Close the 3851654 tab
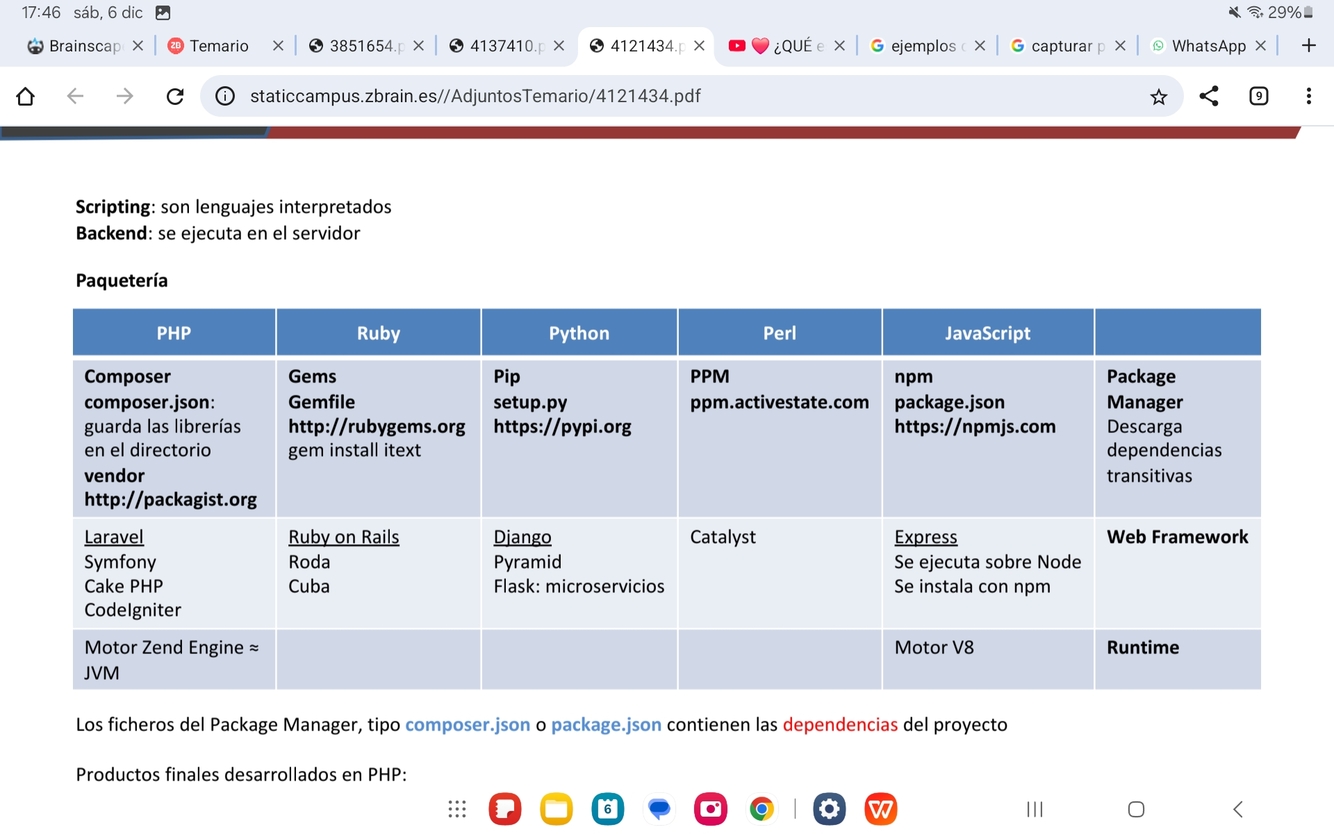 (418, 46)
